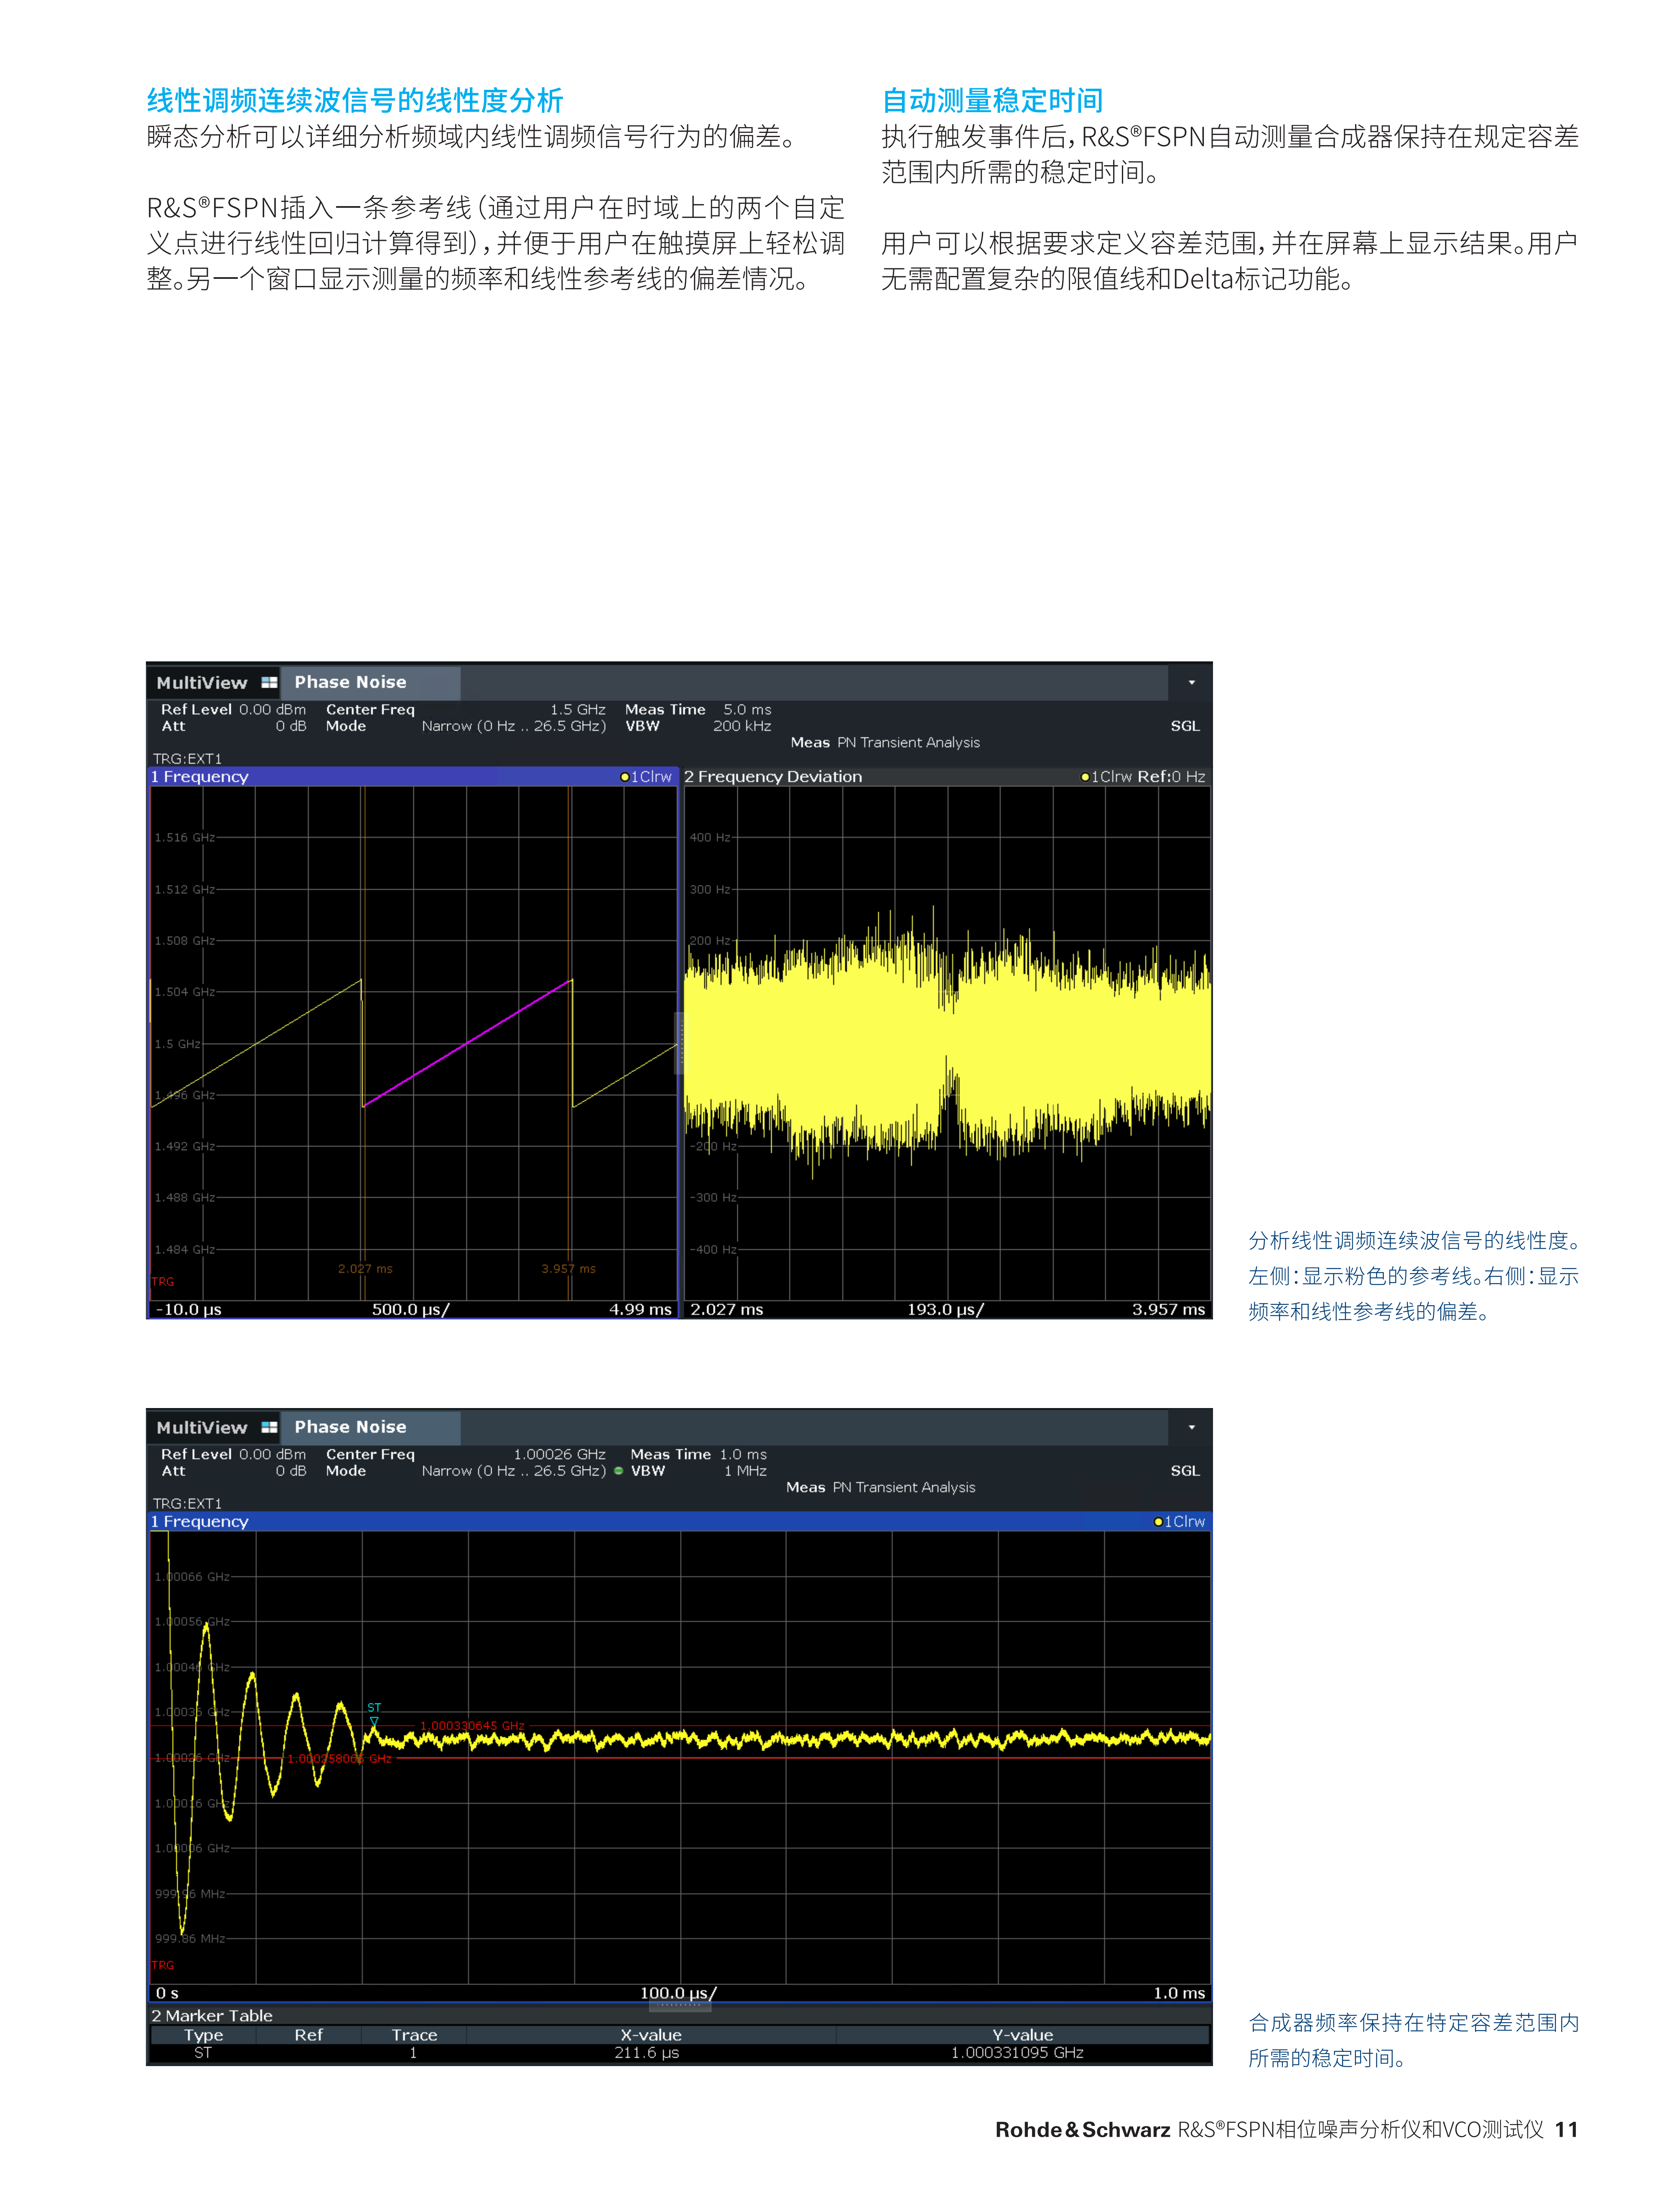Click splitter handle above the Marker Table

(x=680, y=2005)
